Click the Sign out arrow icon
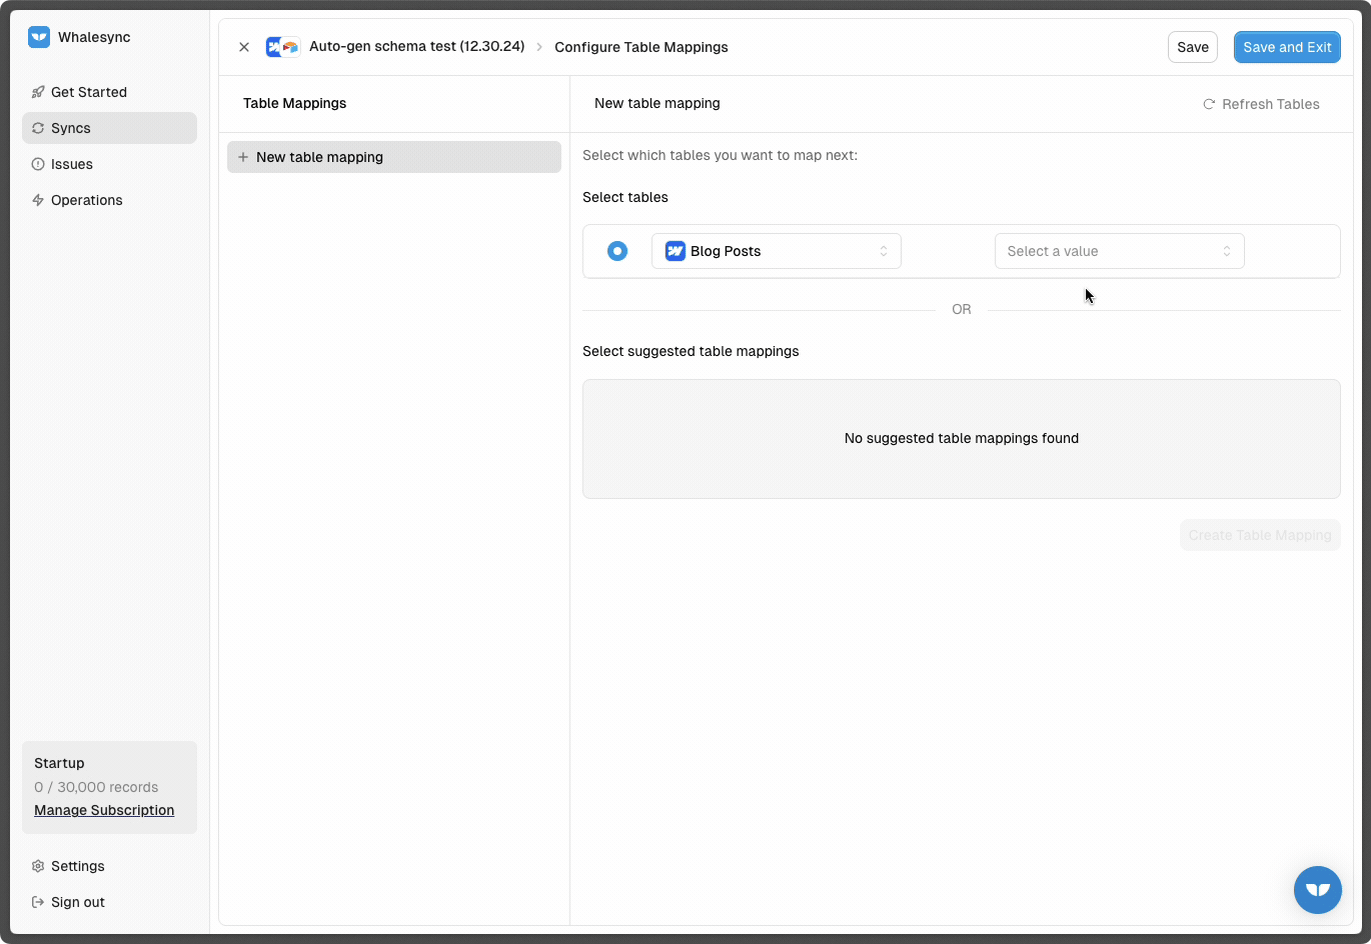1371x944 pixels. point(38,902)
